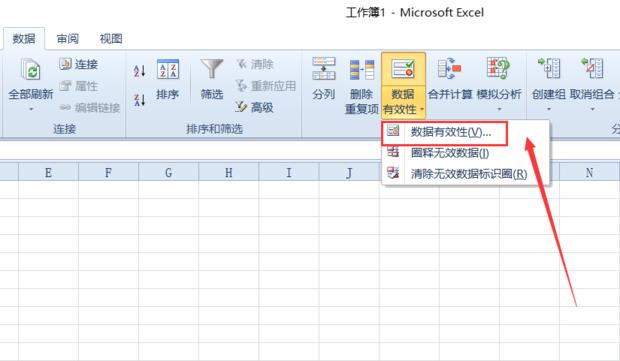Screen dimensions: 620x361
Task: Expand What-If Analysis dropdown arrow
Action: point(499,109)
